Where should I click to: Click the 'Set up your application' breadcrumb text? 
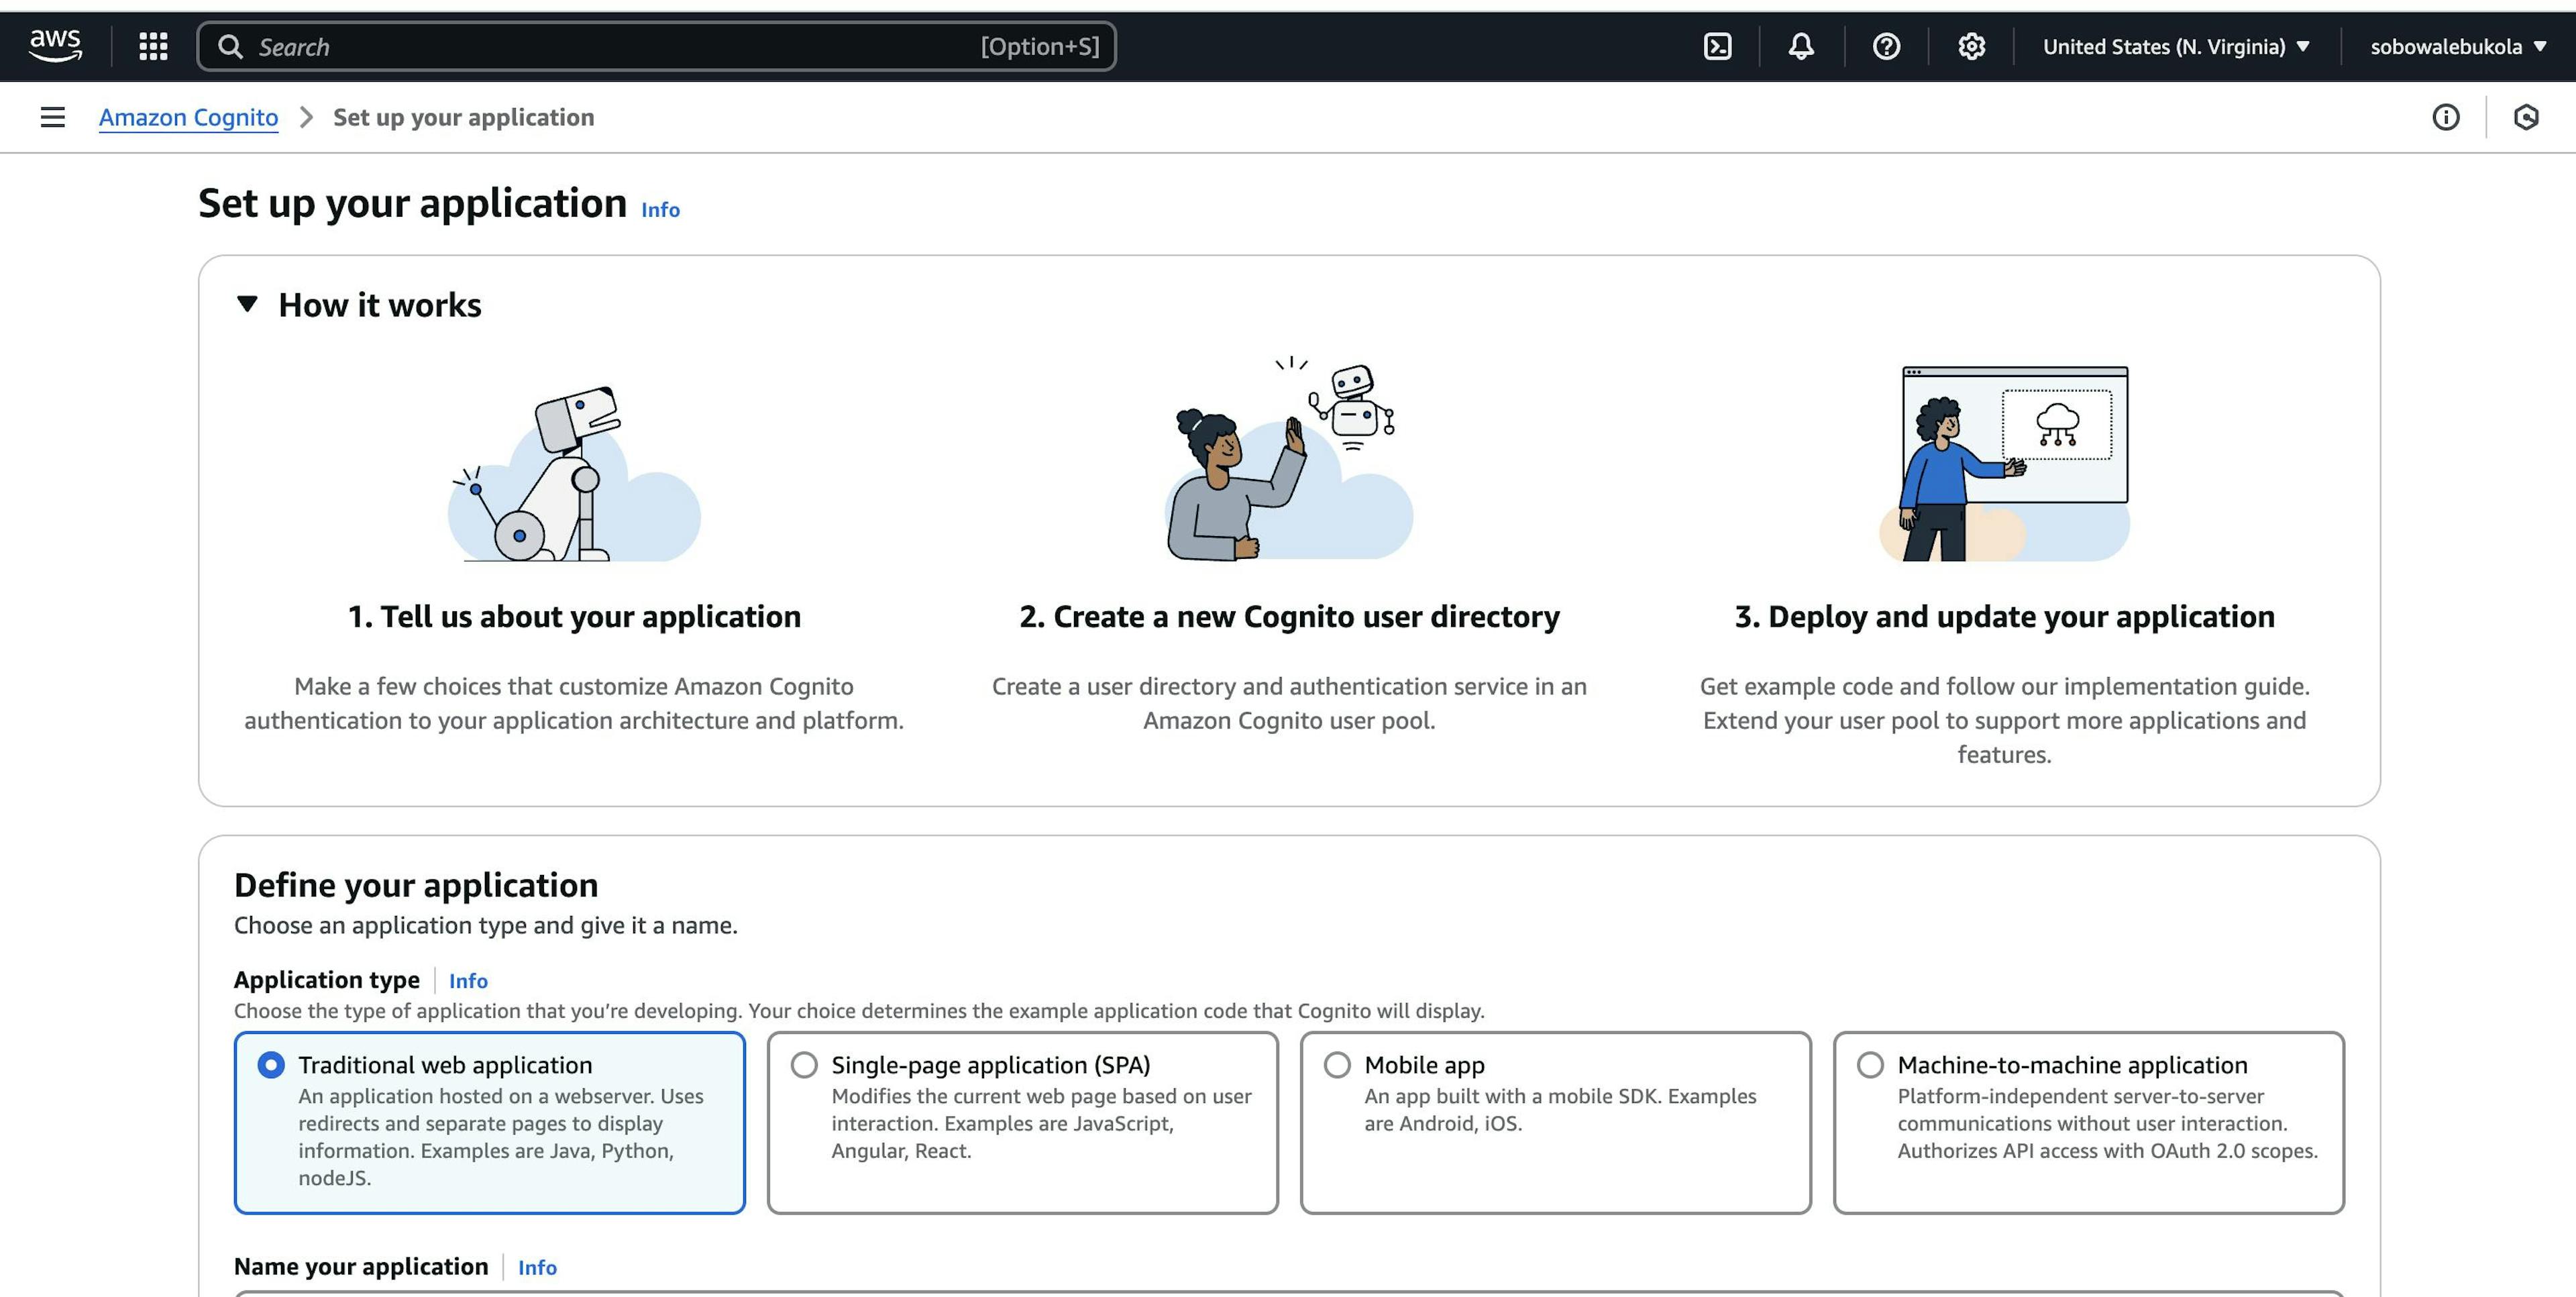pos(464,117)
